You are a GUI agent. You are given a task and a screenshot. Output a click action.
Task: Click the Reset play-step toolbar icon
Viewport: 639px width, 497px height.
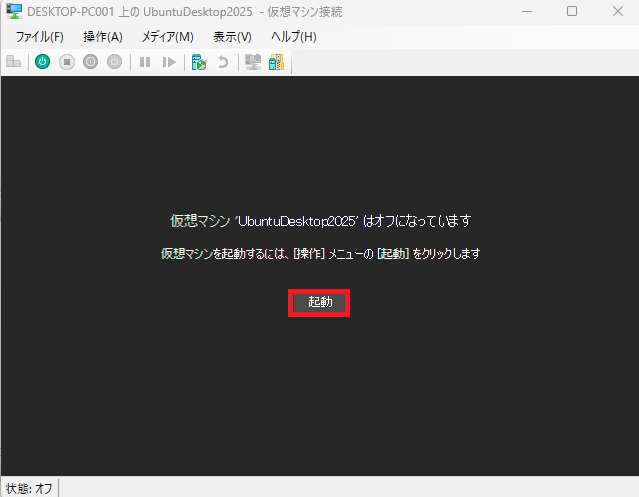[x=169, y=62]
